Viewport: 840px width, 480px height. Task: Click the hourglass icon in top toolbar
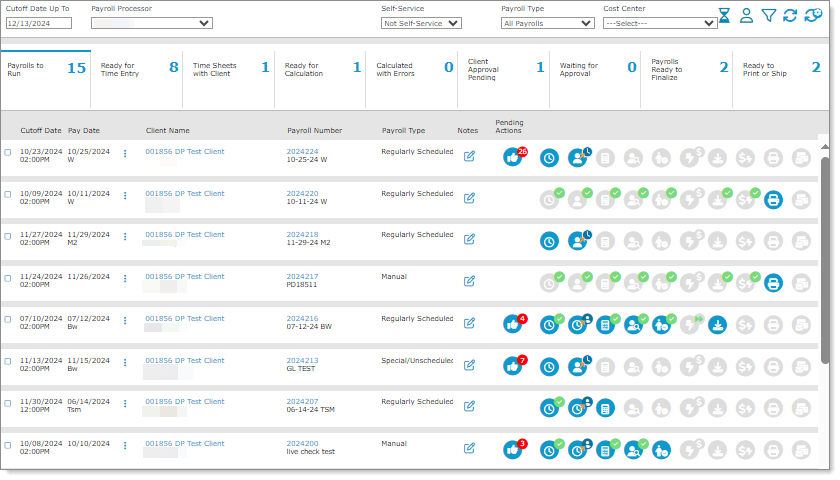pyautogui.click(x=724, y=16)
